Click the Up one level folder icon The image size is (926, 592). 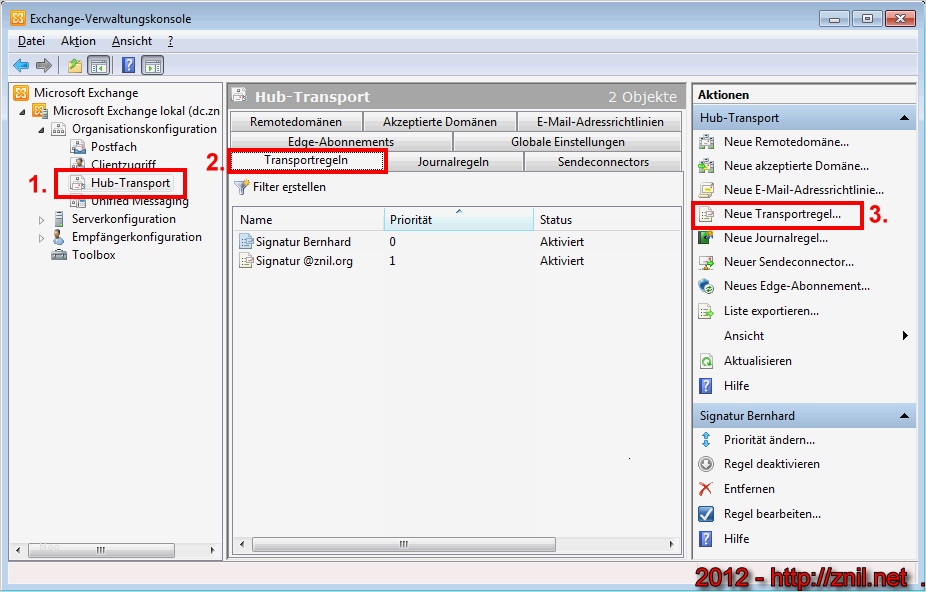pos(74,65)
